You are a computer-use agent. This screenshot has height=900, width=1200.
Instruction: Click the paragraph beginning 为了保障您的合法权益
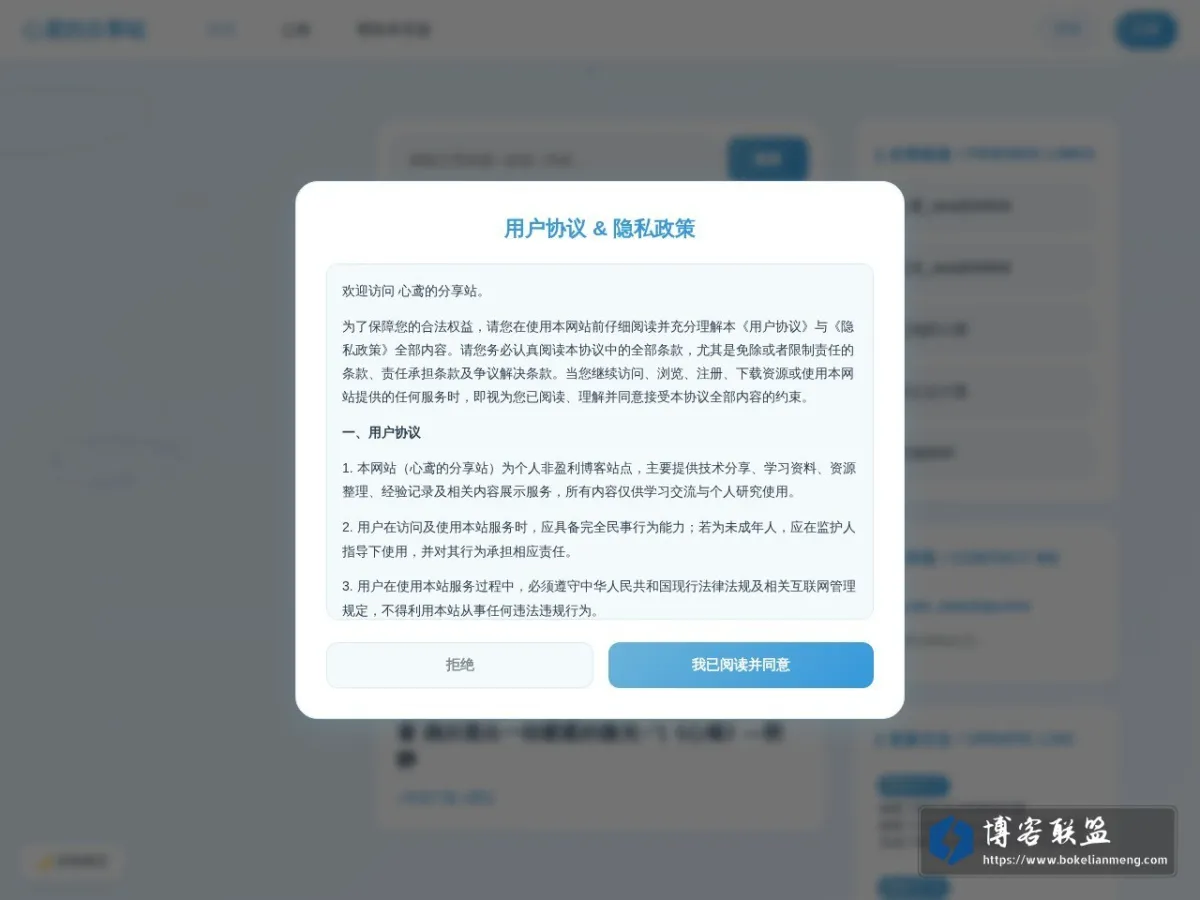point(600,361)
